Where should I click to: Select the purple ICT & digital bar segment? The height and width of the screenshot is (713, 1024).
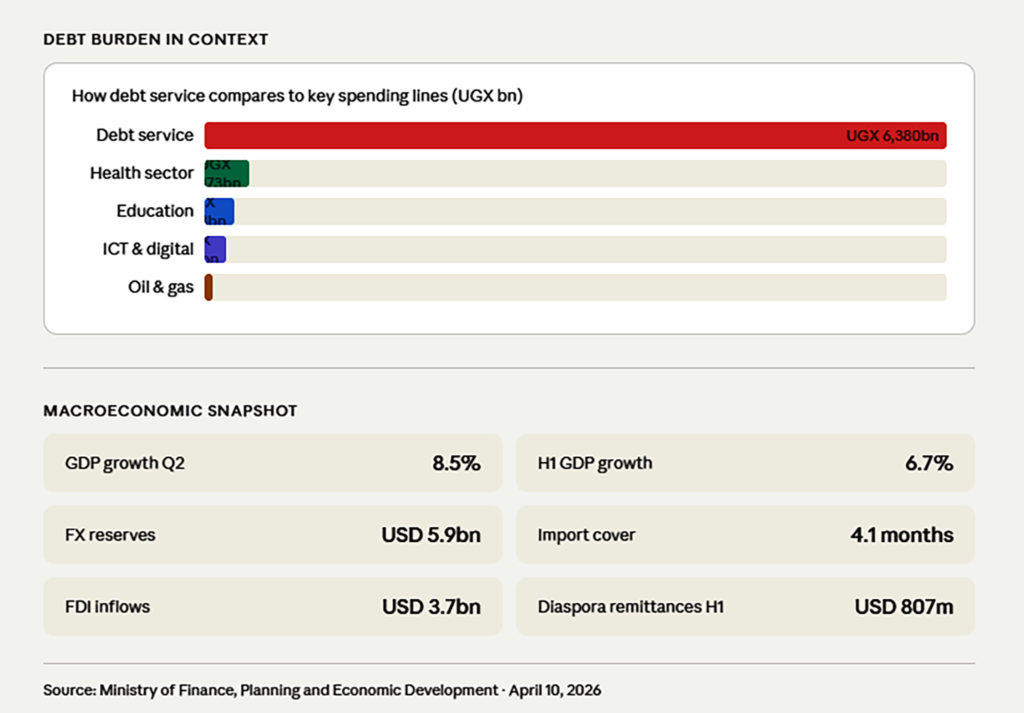pyautogui.click(x=215, y=249)
